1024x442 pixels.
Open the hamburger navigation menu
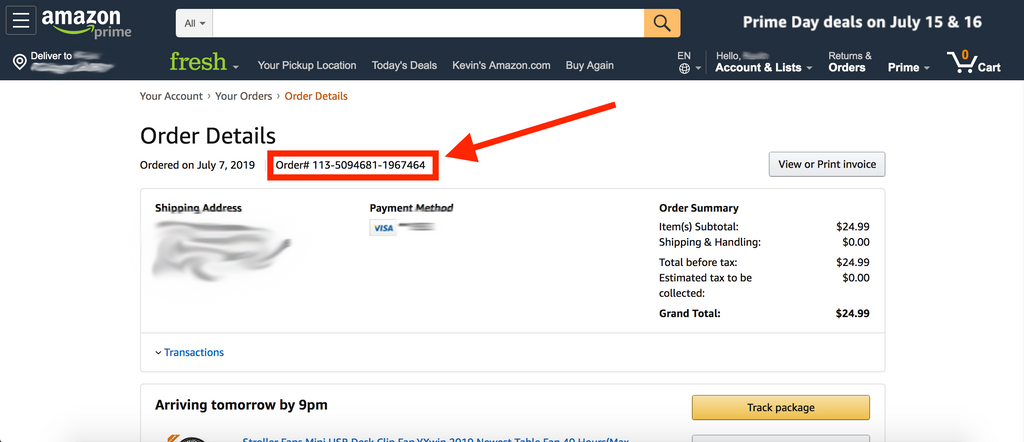(x=22, y=22)
